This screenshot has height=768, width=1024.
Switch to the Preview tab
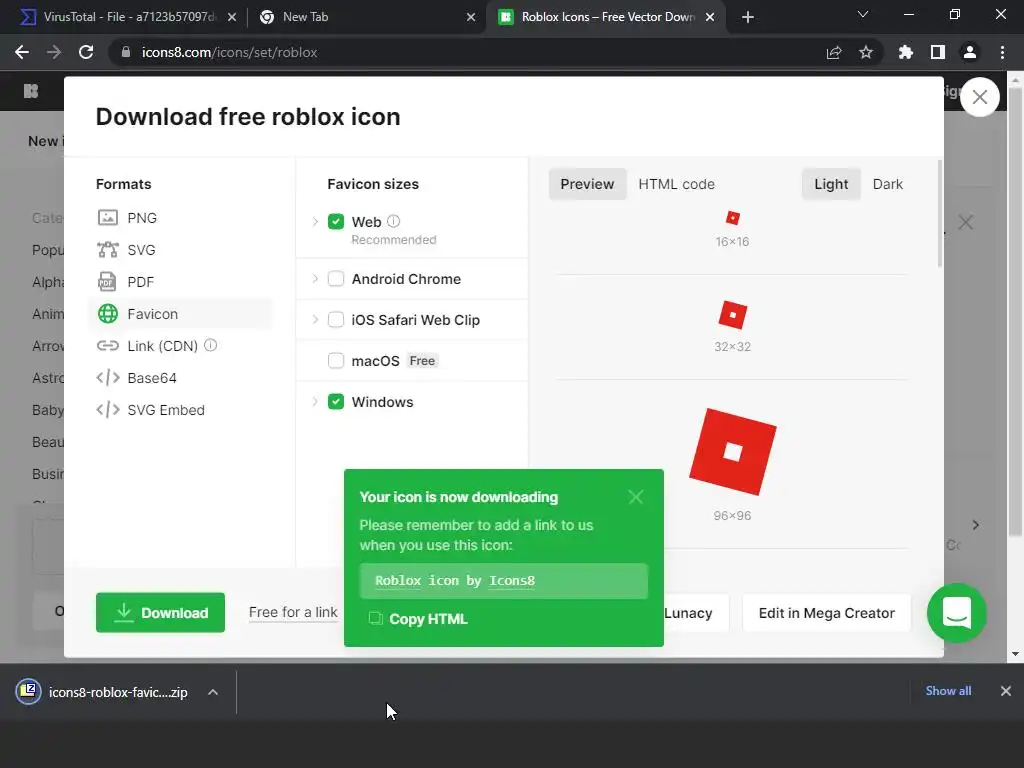click(x=587, y=184)
